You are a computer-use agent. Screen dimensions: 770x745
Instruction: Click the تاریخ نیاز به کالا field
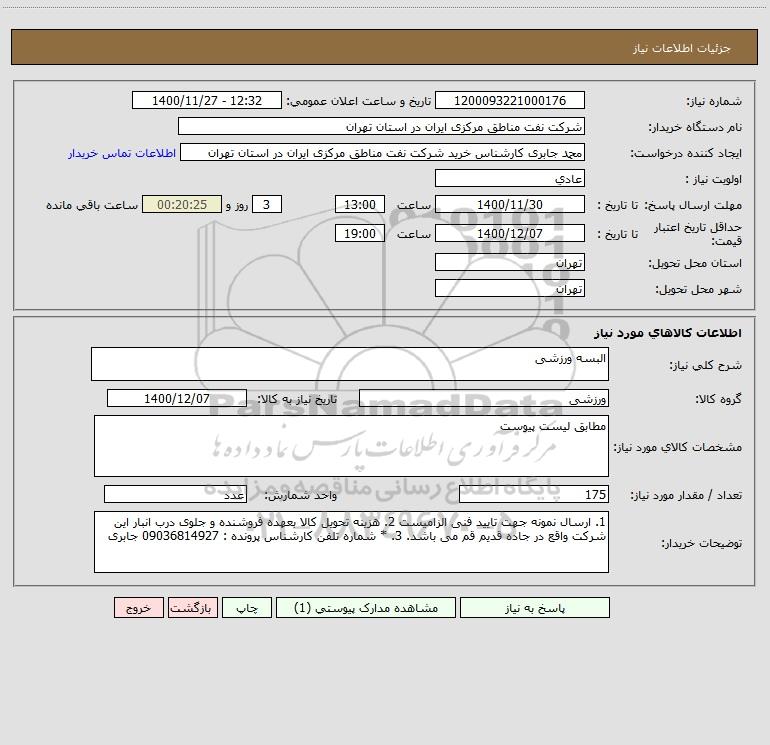point(177,398)
